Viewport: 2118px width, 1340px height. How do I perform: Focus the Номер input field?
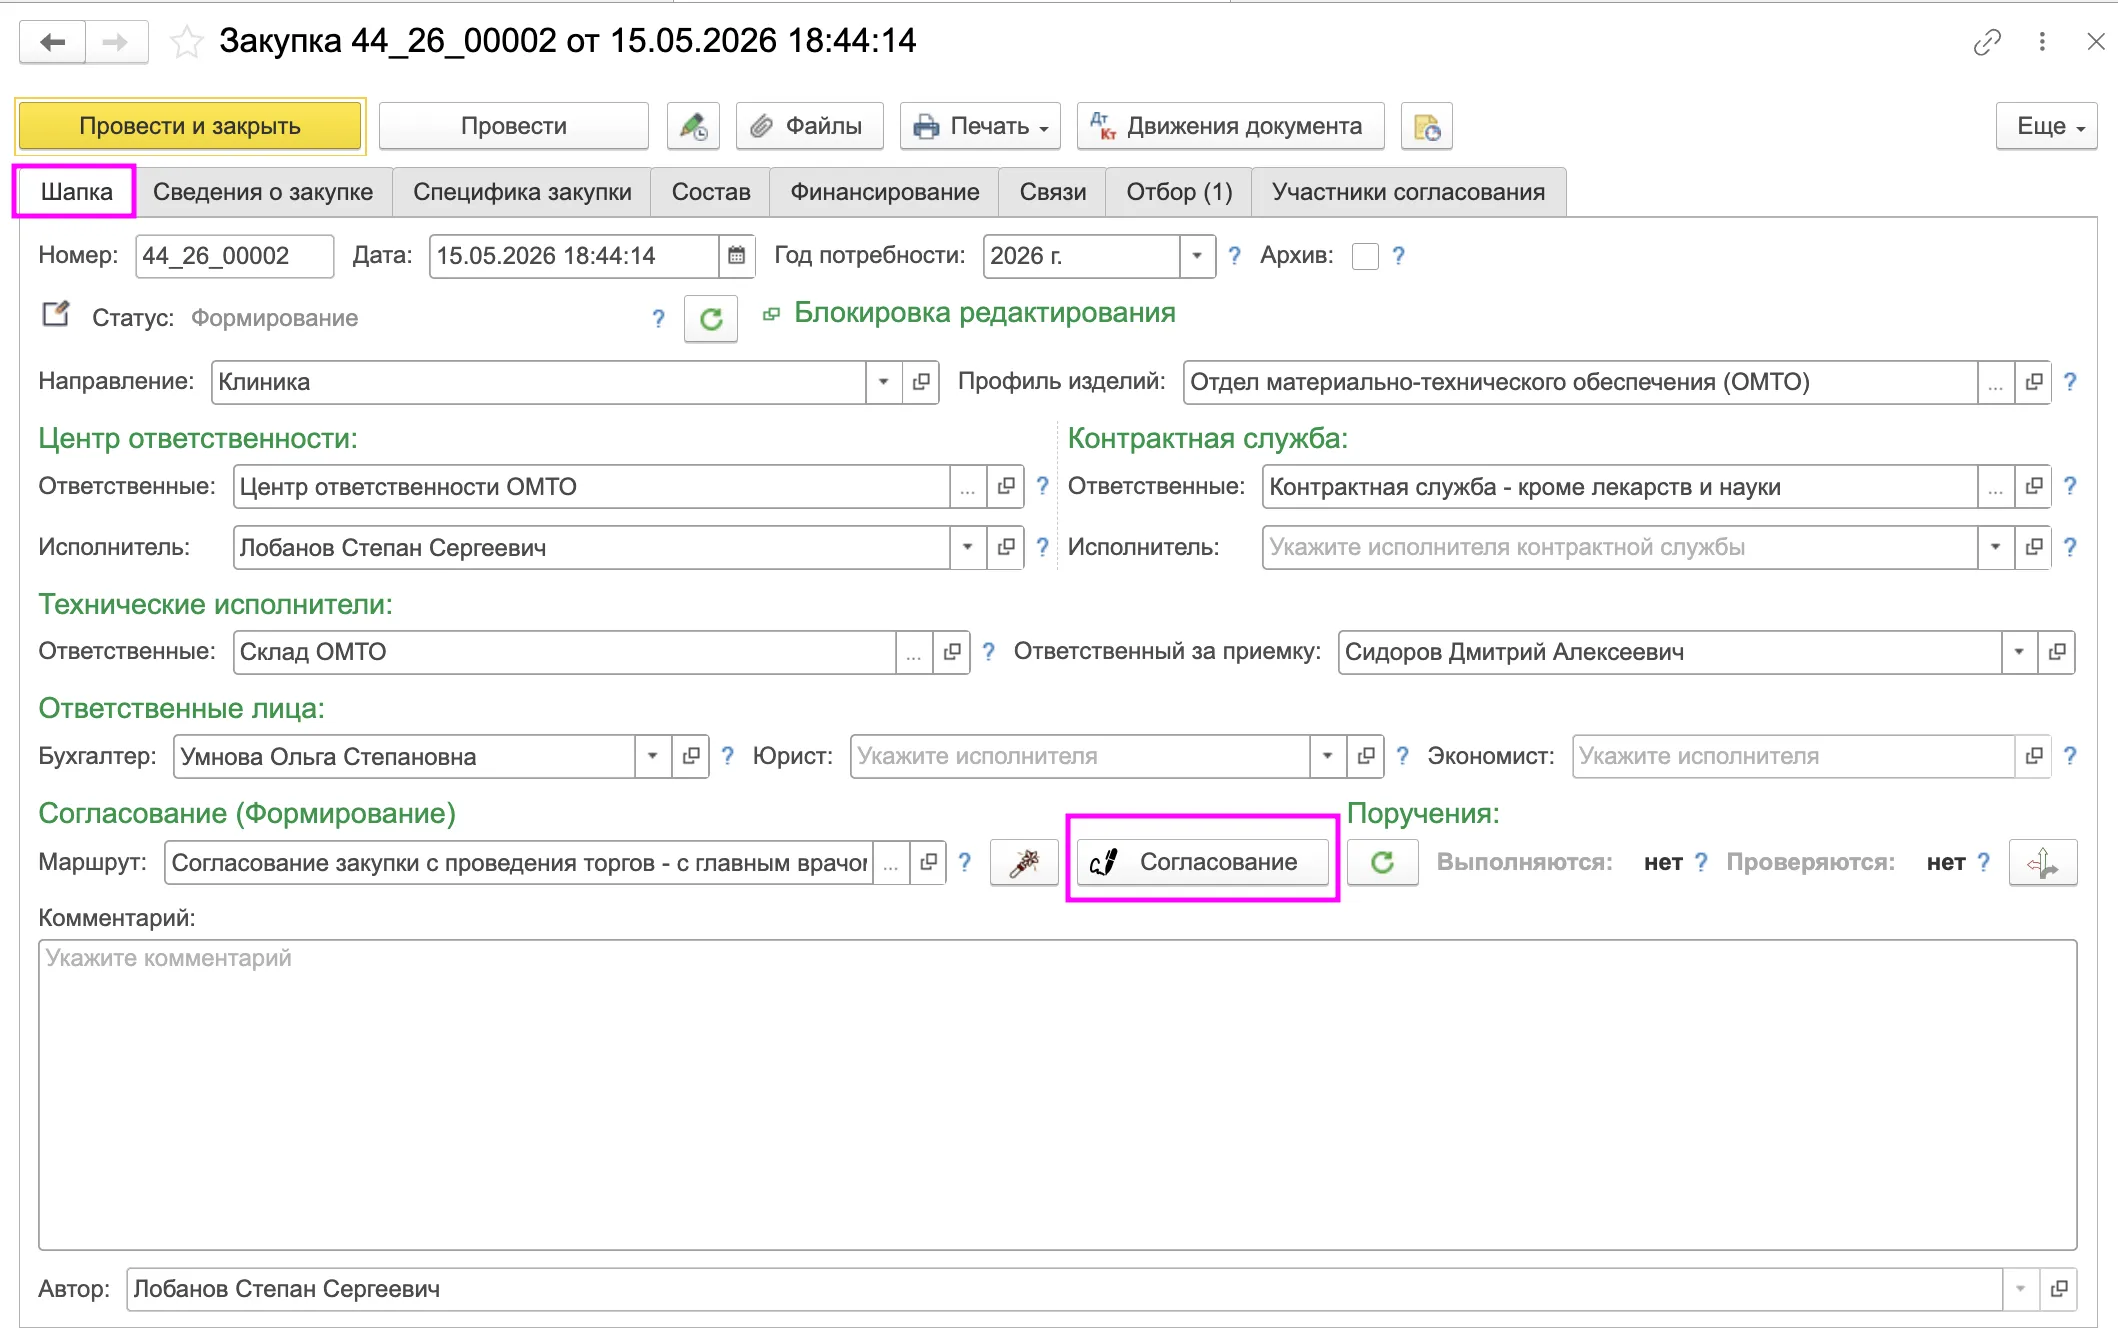coord(235,256)
